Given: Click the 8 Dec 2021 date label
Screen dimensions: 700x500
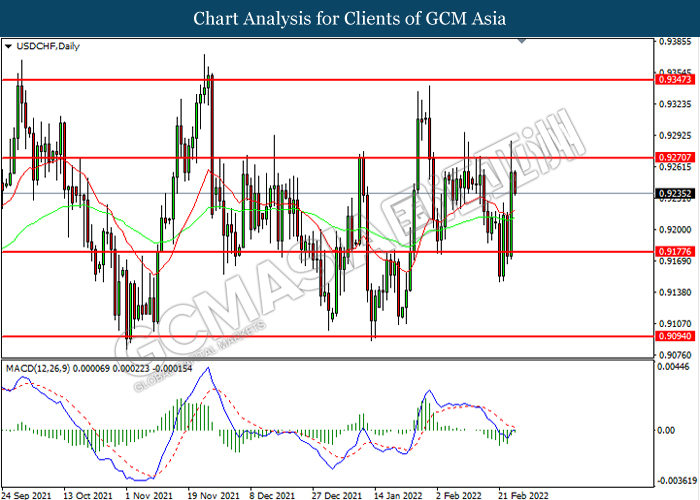Looking at the screenshot, I should (x=272, y=495).
